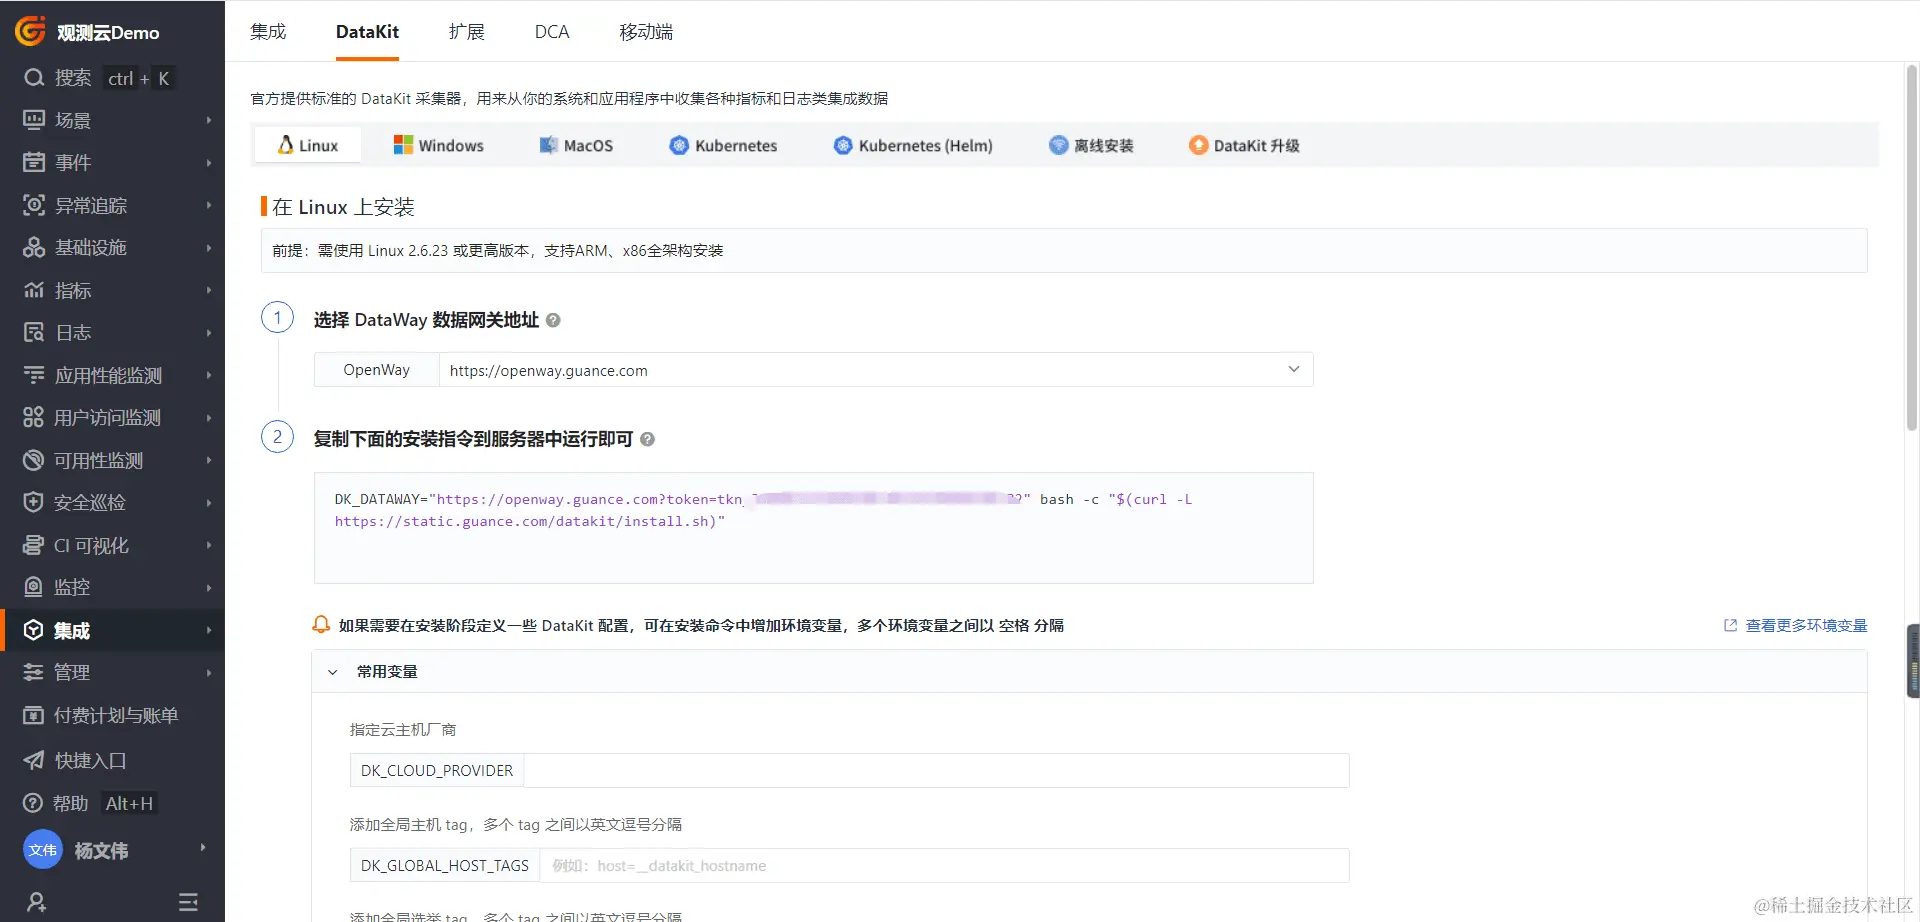Select the DataKit 升级 tab
This screenshot has height=922, width=1920.
coord(1244,145)
